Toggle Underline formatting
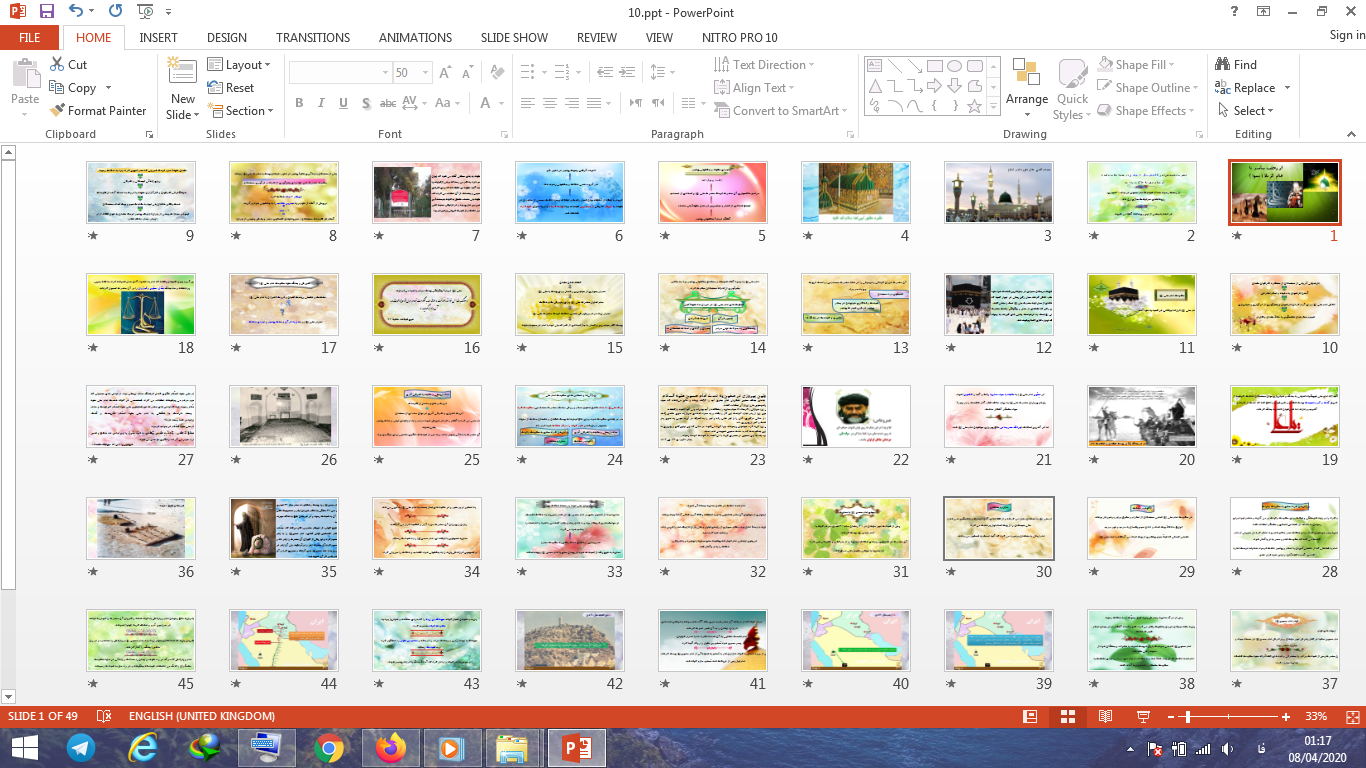Image resolution: width=1366 pixels, height=768 pixels. tap(343, 103)
